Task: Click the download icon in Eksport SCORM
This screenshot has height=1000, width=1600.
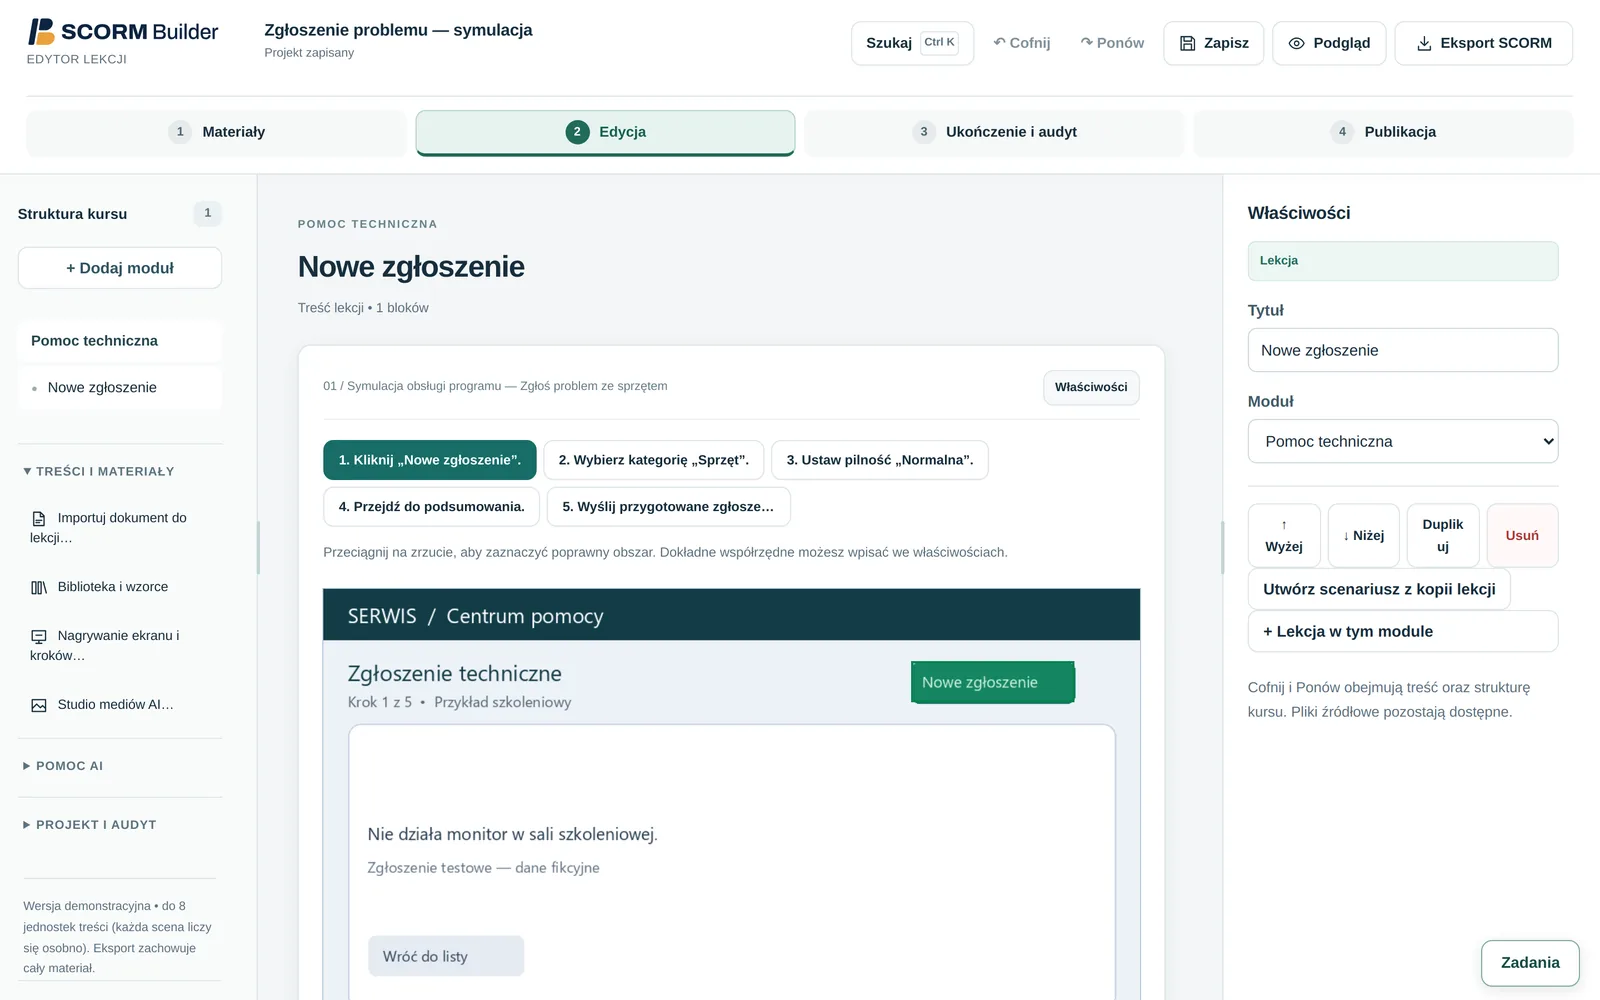Action: point(1424,43)
